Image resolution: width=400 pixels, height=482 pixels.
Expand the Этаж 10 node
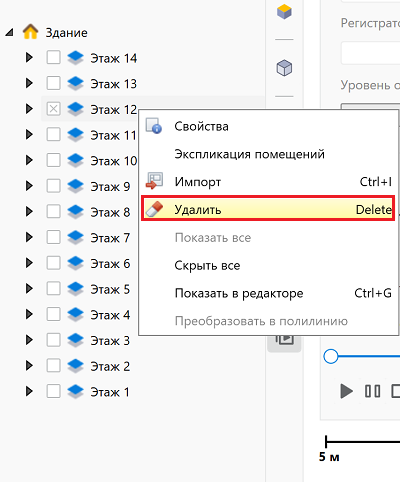click(x=29, y=160)
